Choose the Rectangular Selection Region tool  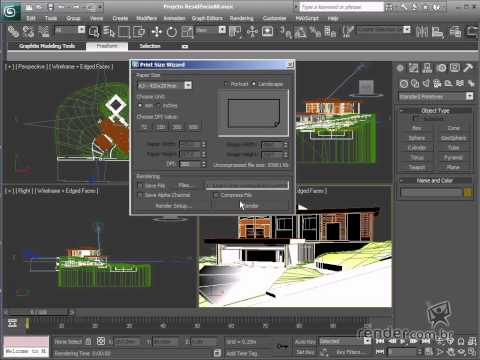click(x=124, y=32)
